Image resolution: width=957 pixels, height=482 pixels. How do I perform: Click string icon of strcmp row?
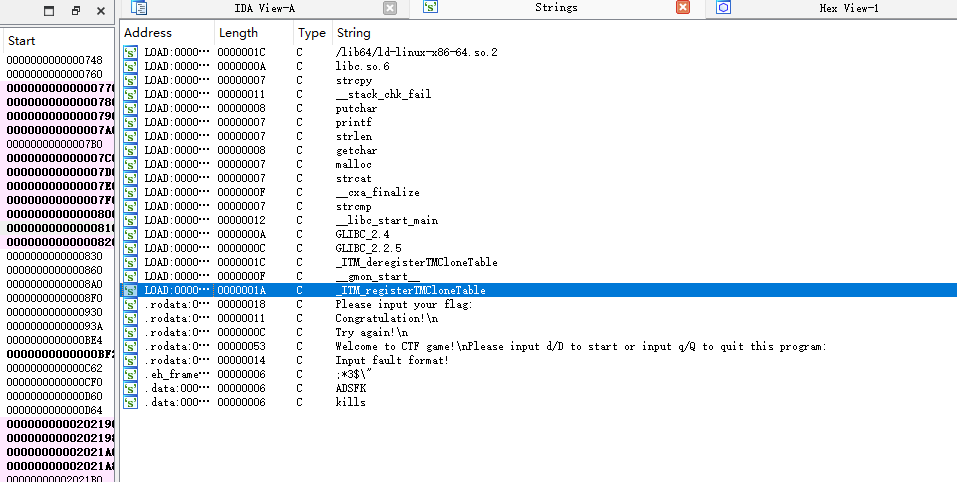131,207
